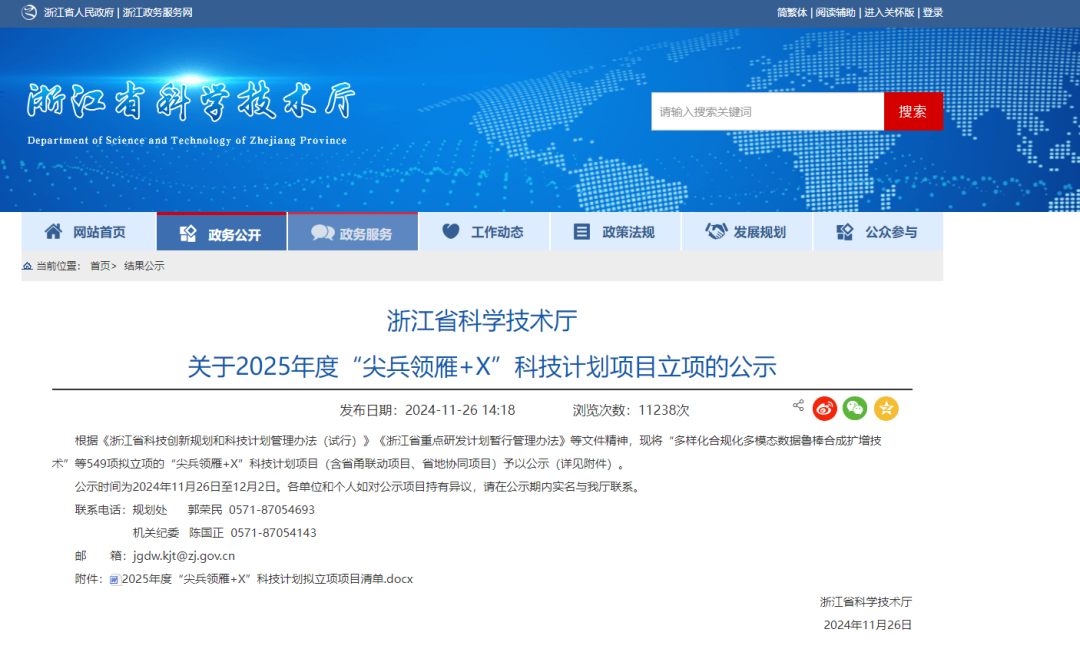The width and height of the screenshot is (1080, 659).
Task: Download 2025年度“尖兵领雁+X”科技计划拟立项项目清单.docx attachment
Action: tap(267, 579)
